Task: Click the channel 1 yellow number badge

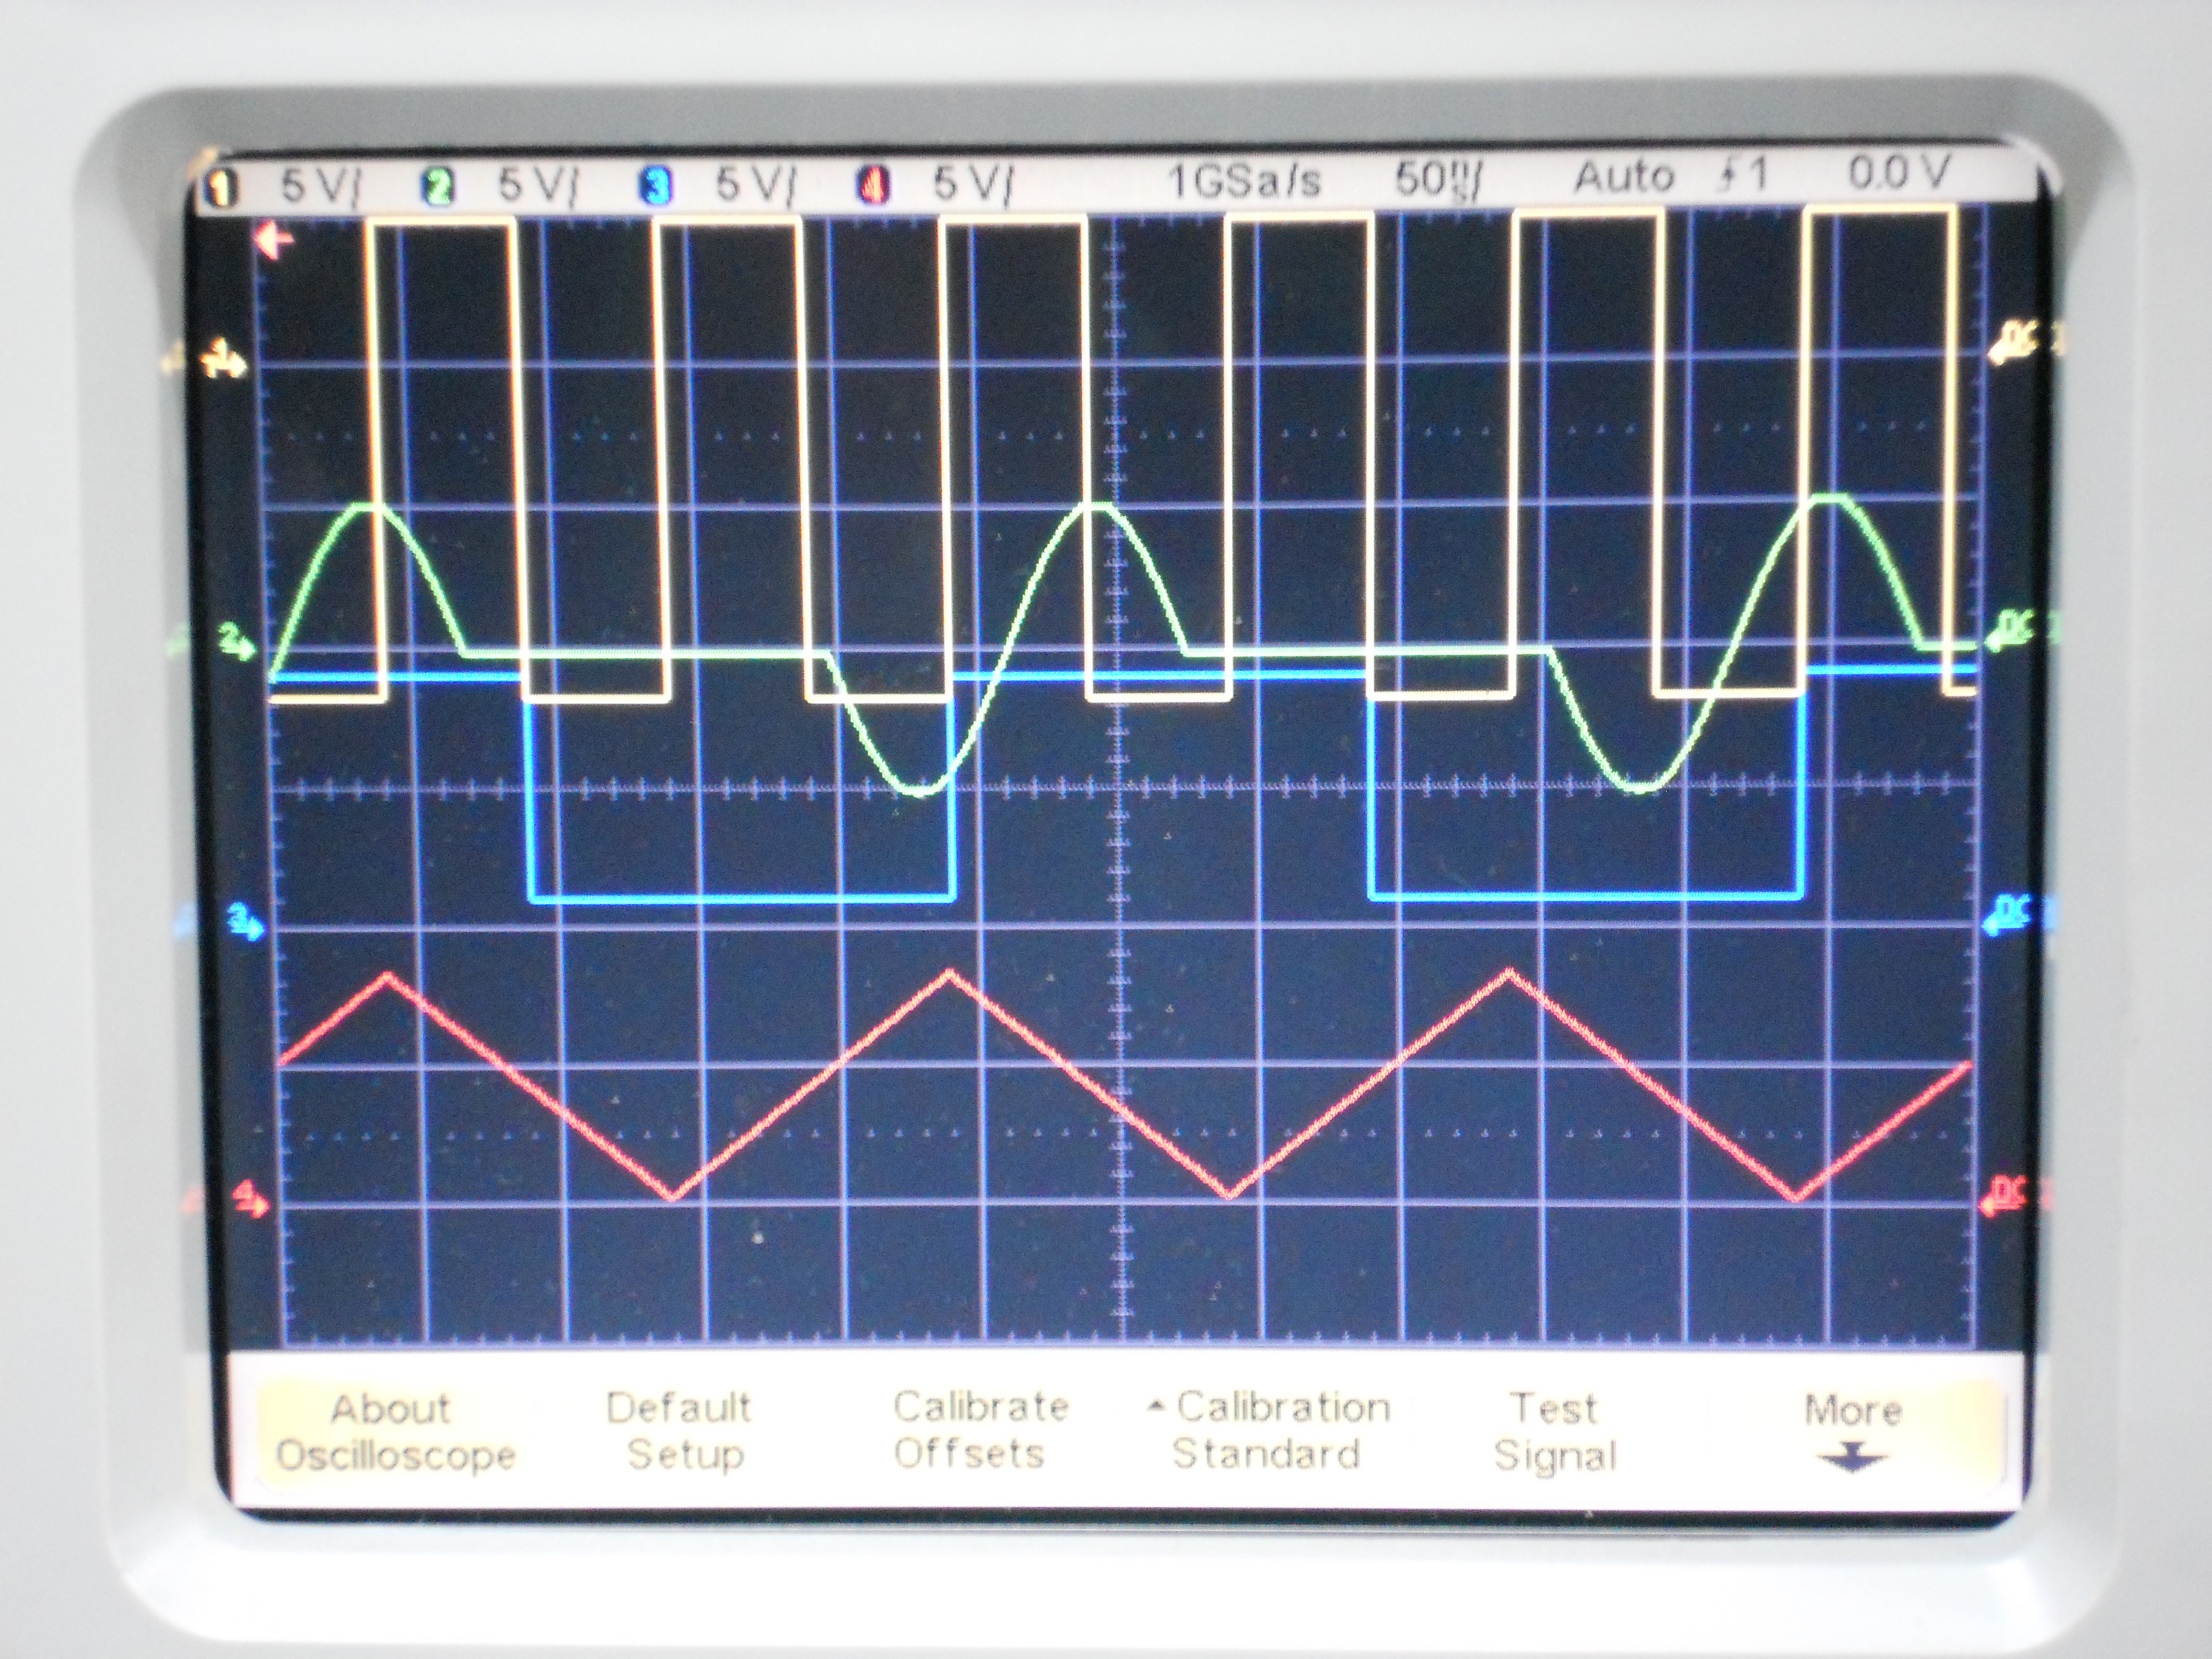Action: pos(222,188)
